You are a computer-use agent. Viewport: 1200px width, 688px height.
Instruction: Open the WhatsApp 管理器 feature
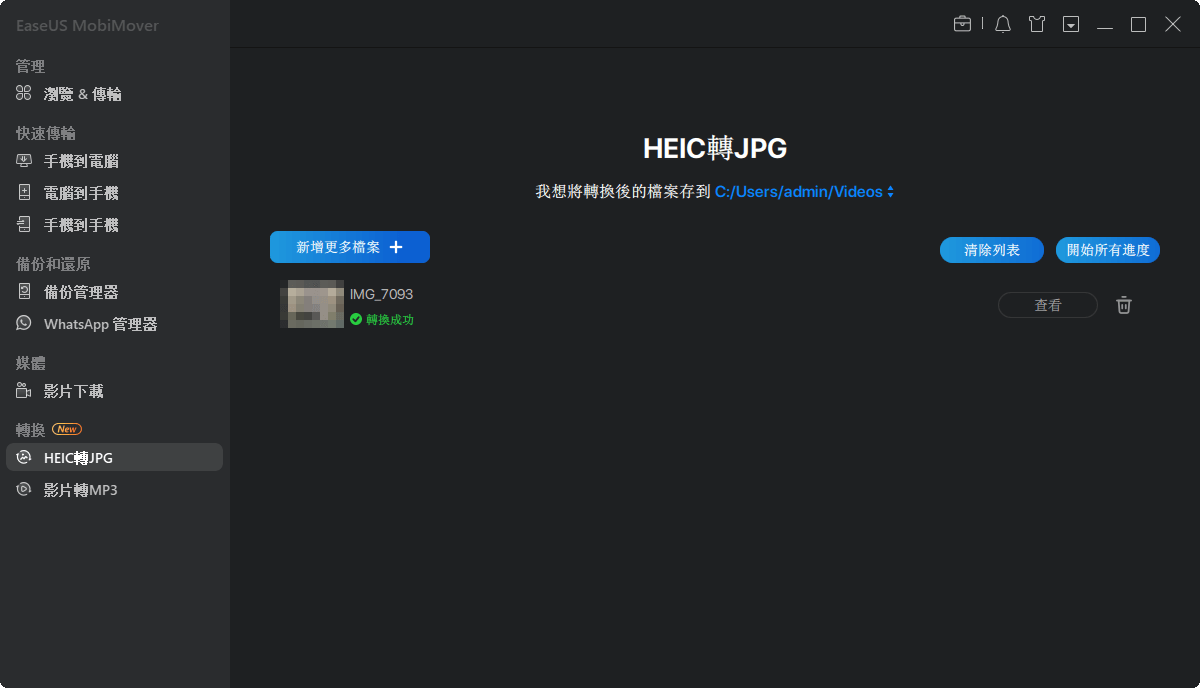pyautogui.click(x=93, y=323)
